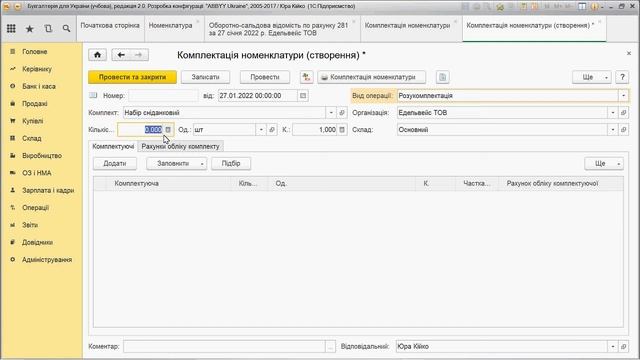Image resolution: width=640 pixels, height=360 pixels.
Task: Print via Комплектація номенклатури button
Action: click(371, 77)
